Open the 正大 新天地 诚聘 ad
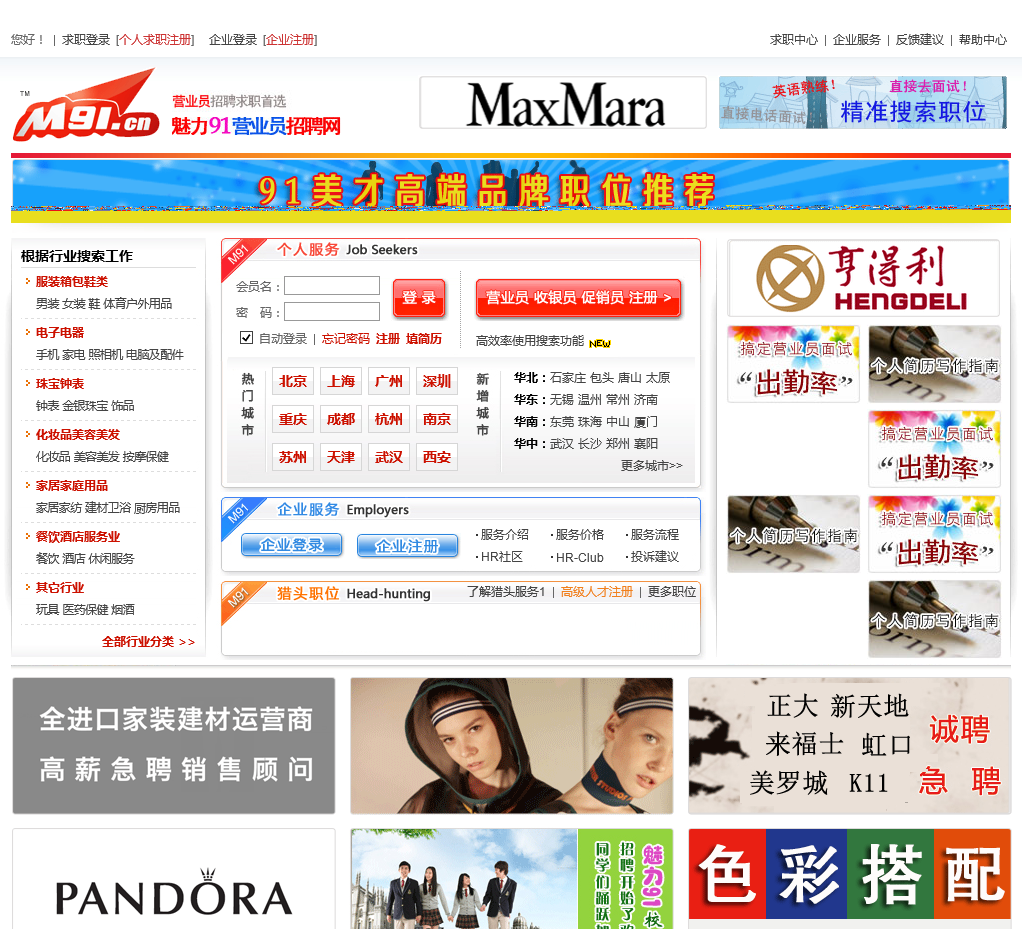The height and width of the screenshot is (929, 1022). tap(850, 745)
